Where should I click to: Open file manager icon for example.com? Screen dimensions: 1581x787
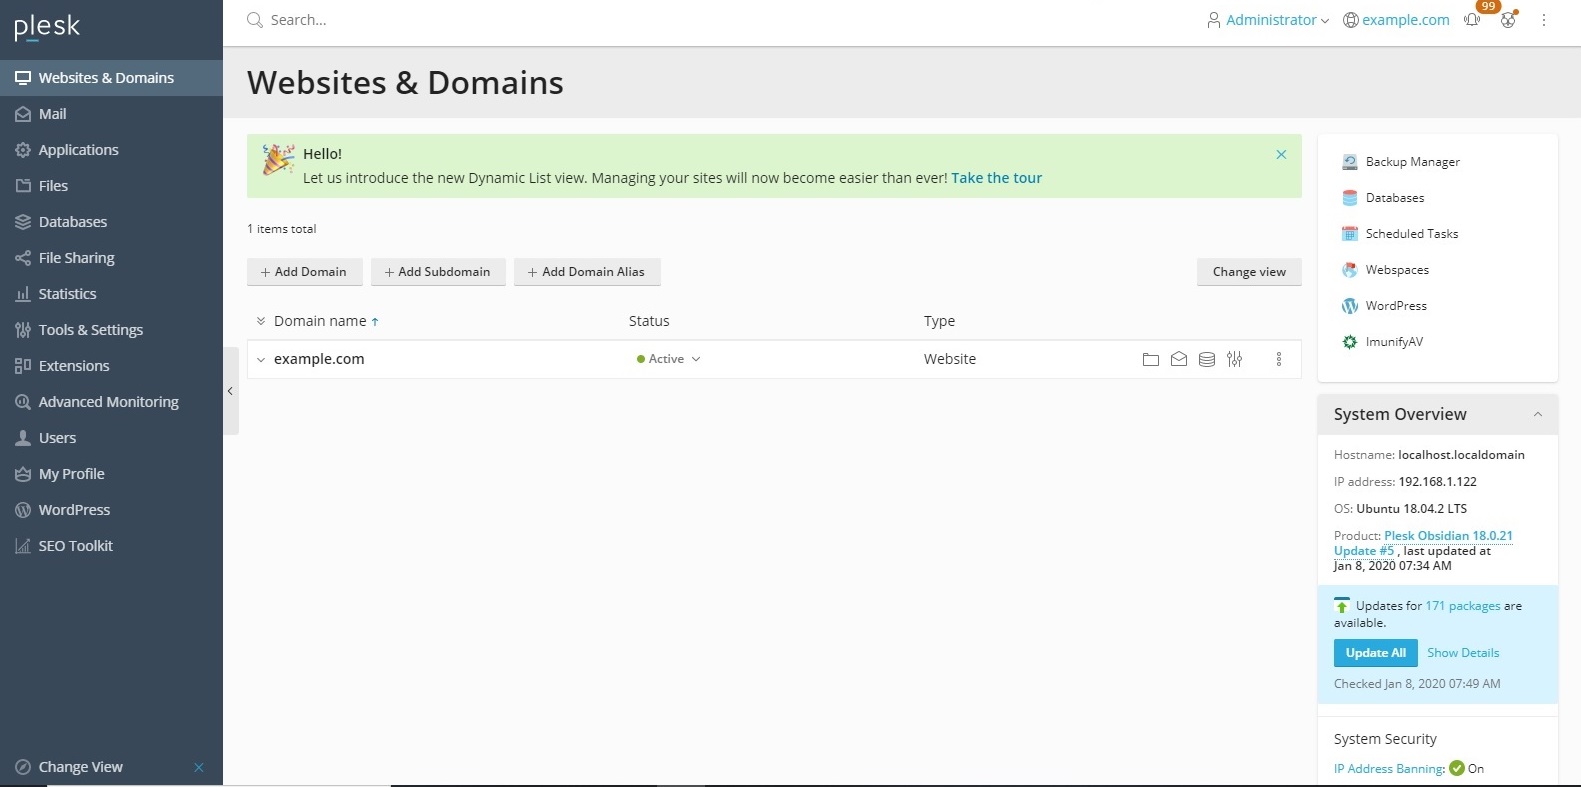coord(1151,359)
